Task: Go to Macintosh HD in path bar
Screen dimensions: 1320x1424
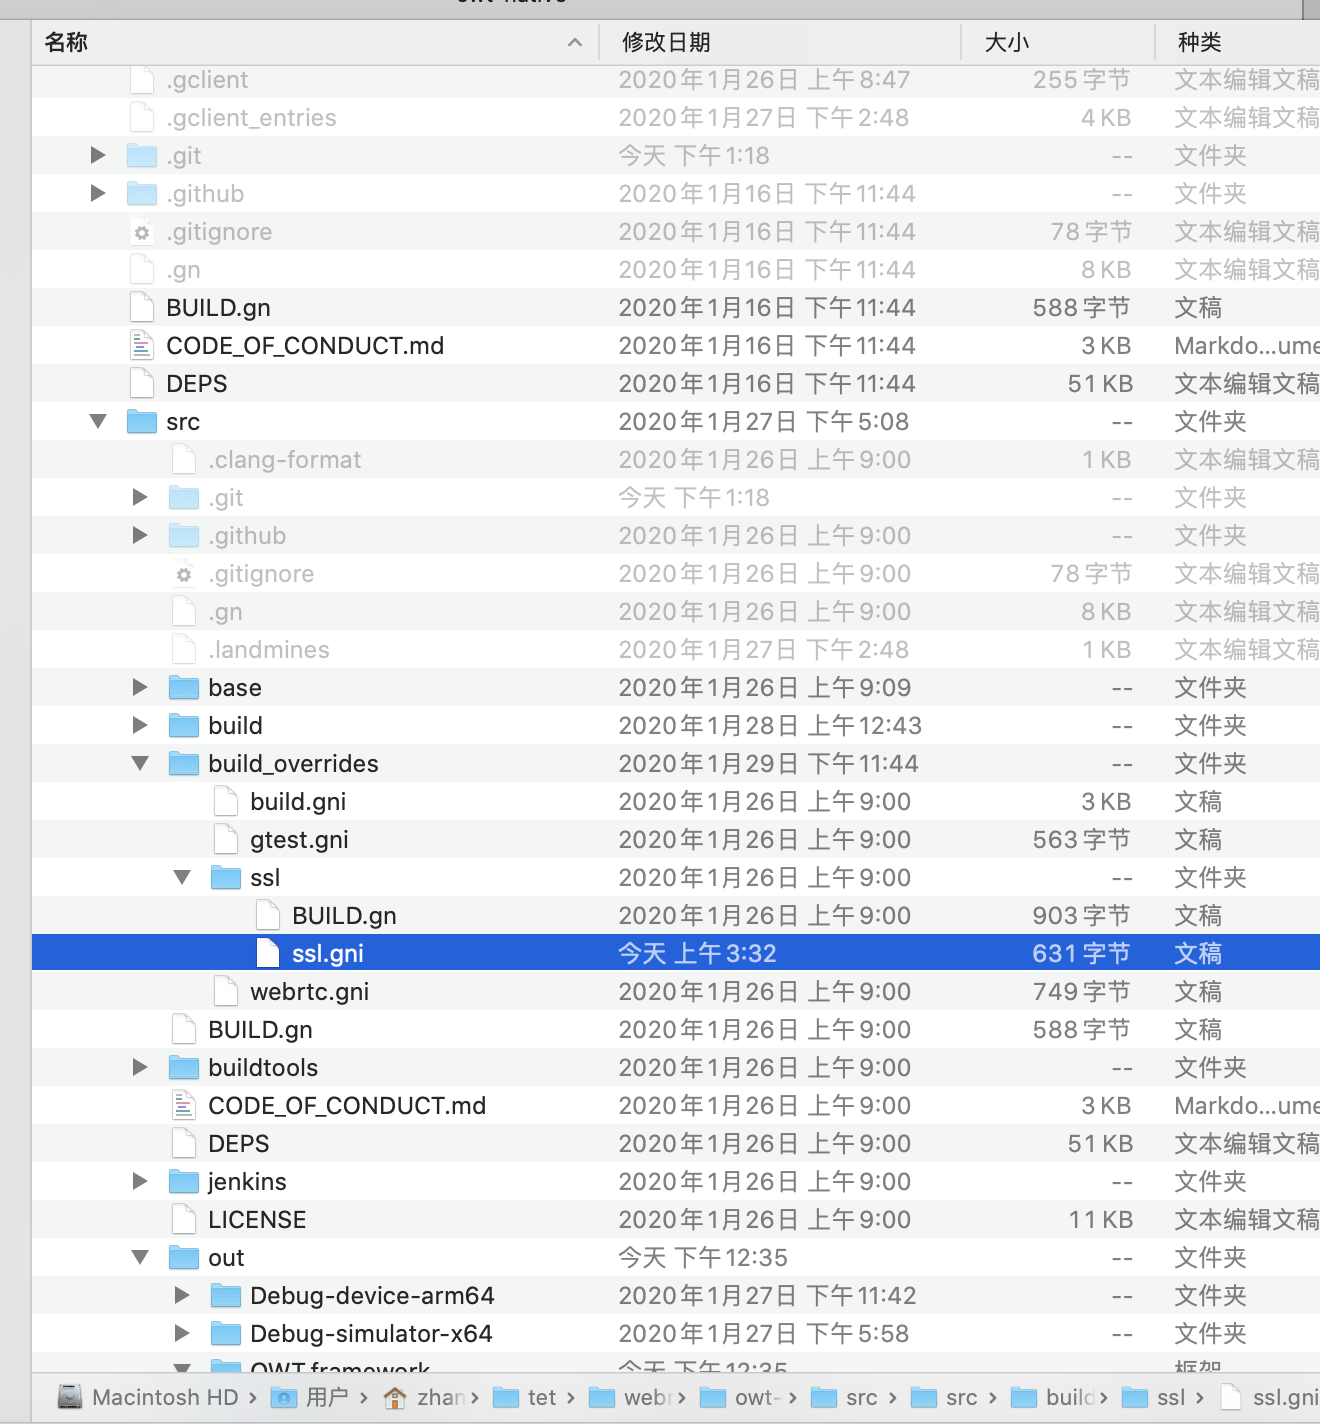Action: (x=165, y=1397)
